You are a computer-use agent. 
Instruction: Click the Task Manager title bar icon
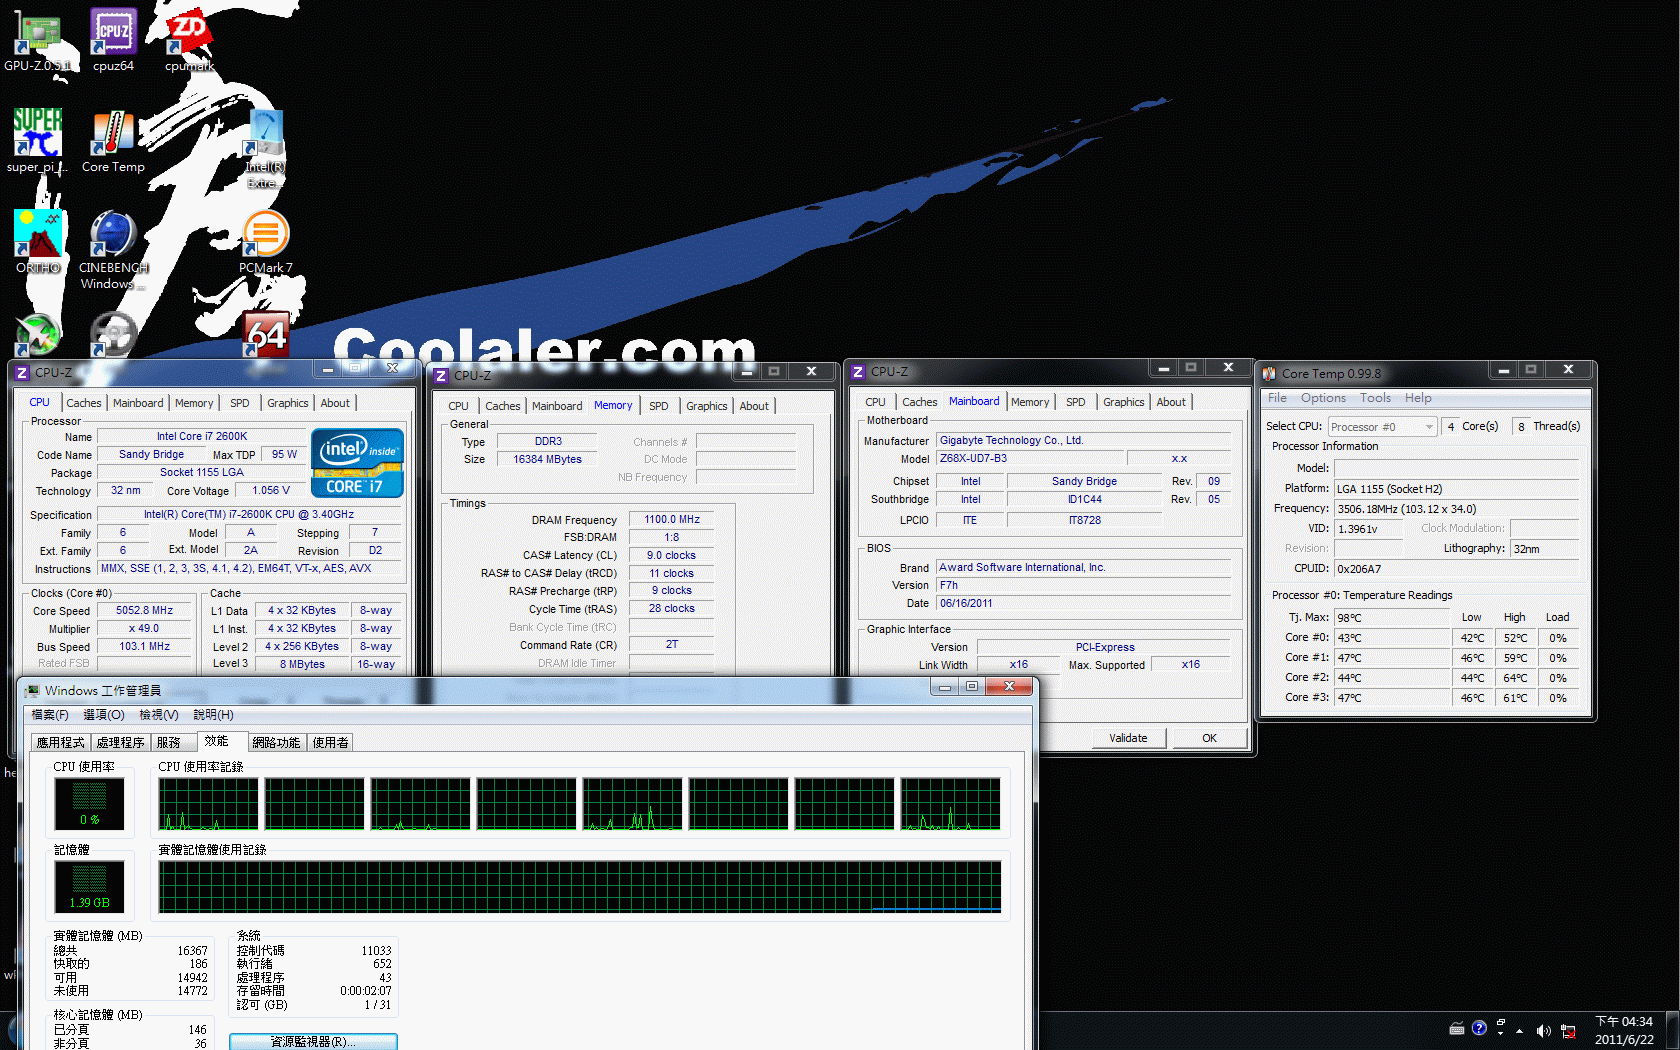pyautogui.click(x=32, y=691)
